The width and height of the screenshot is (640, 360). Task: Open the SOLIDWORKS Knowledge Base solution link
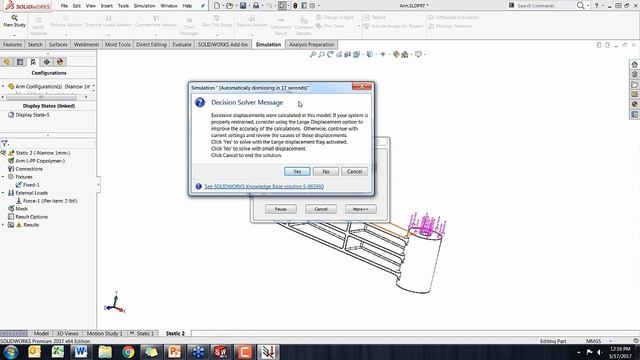[x=264, y=186]
